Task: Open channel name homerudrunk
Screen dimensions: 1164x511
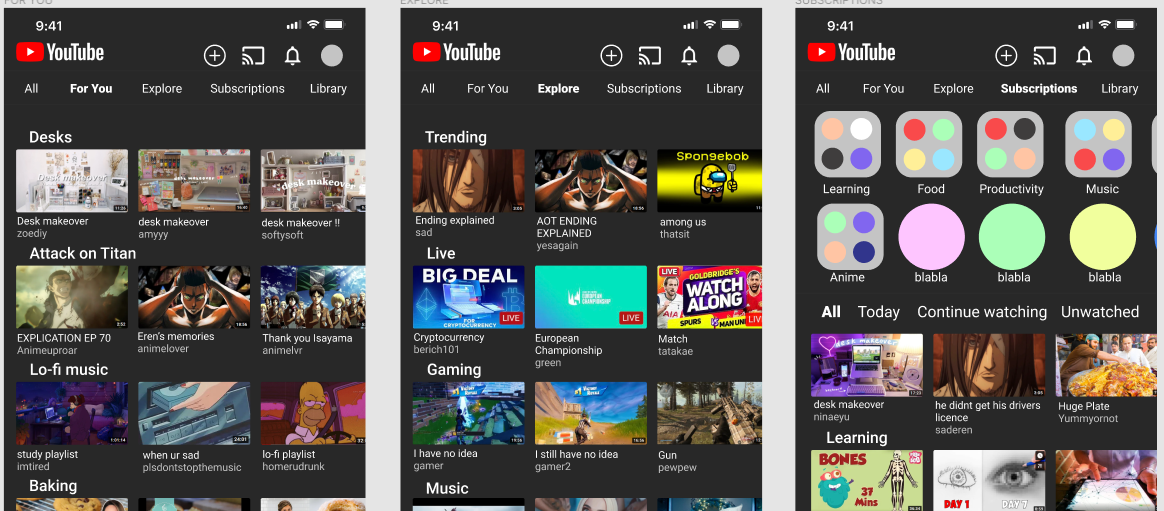Action: tap(292, 467)
